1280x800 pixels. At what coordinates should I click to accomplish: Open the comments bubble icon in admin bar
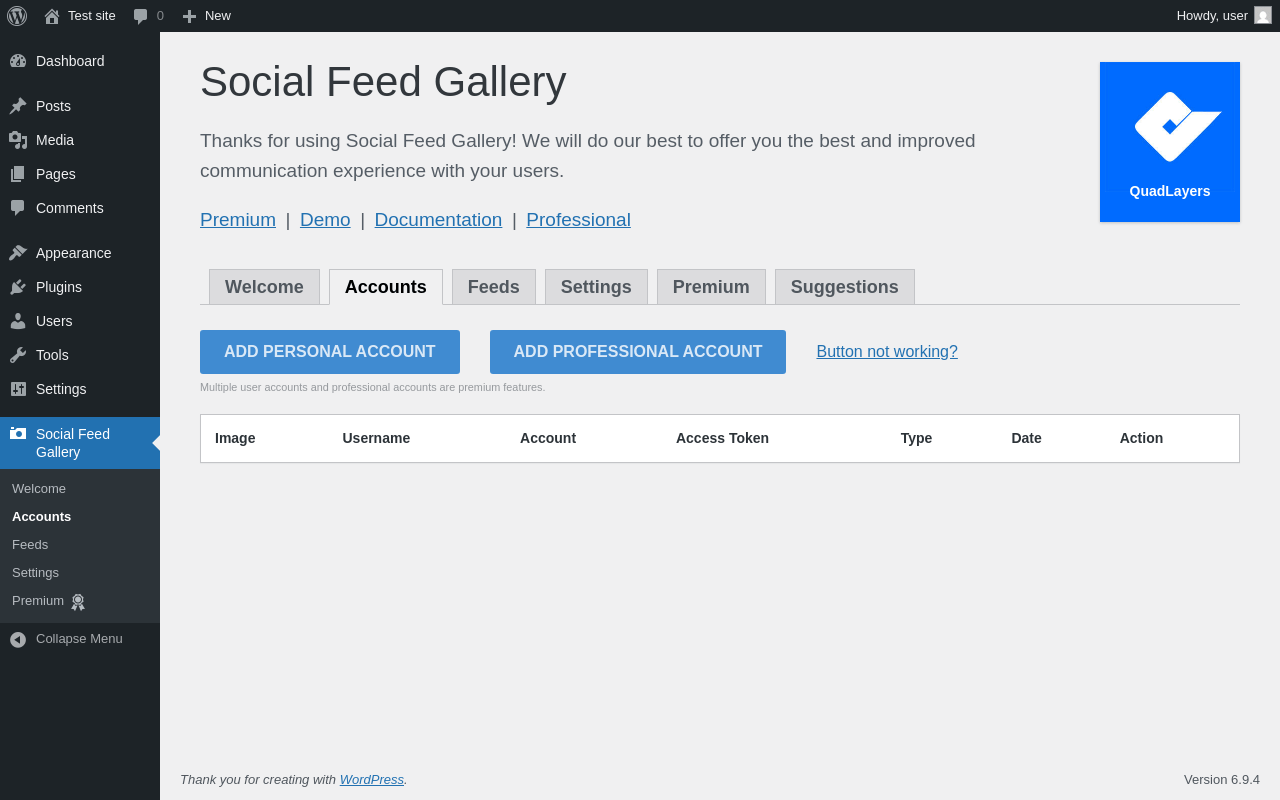point(141,16)
